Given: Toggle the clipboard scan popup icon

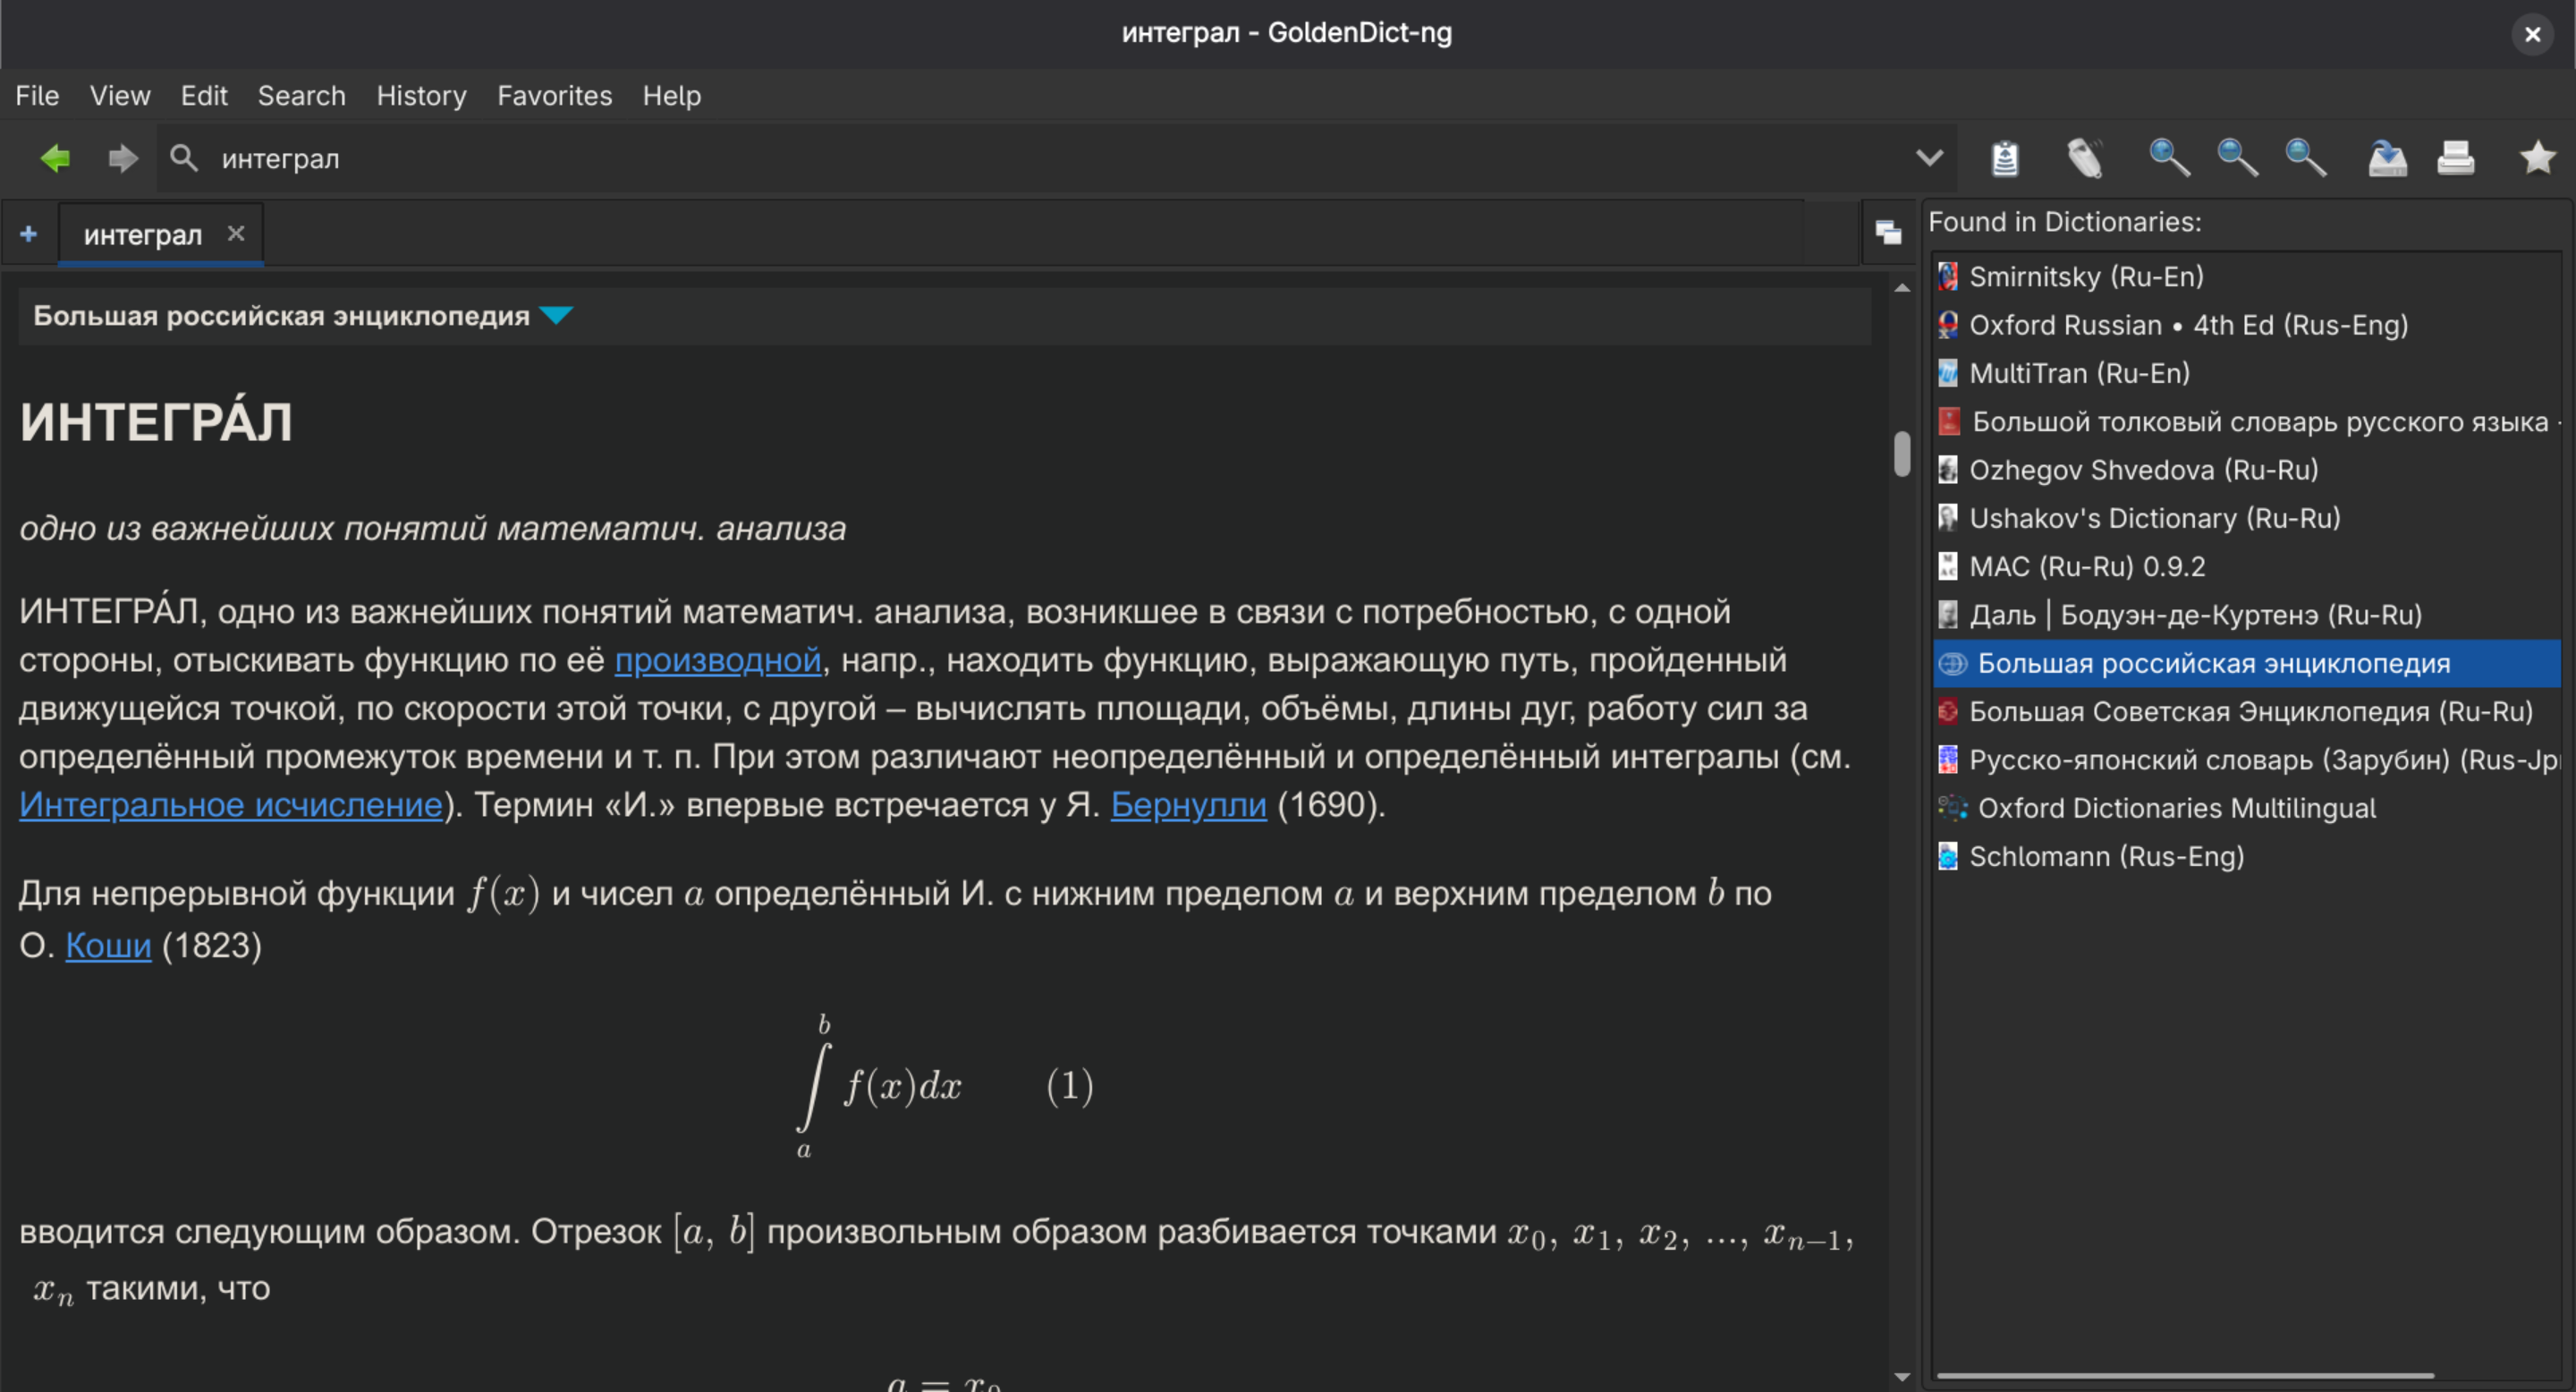Looking at the screenshot, I should click(x=2005, y=158).
